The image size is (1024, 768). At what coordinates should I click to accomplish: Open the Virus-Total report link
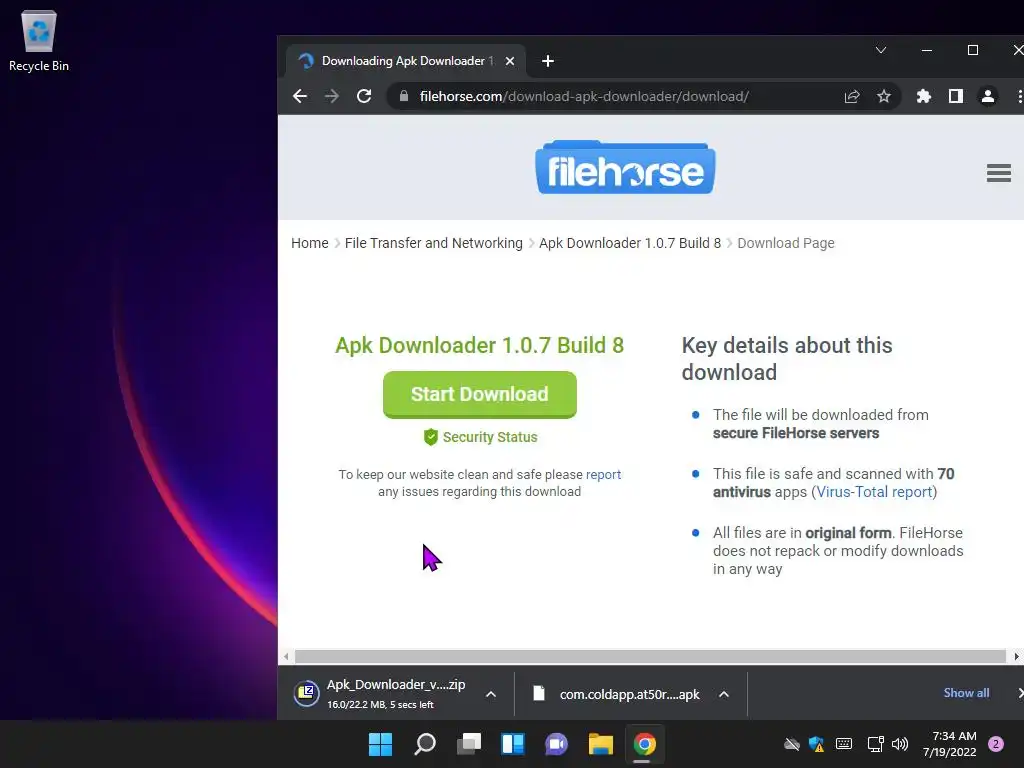coord(874,492)
